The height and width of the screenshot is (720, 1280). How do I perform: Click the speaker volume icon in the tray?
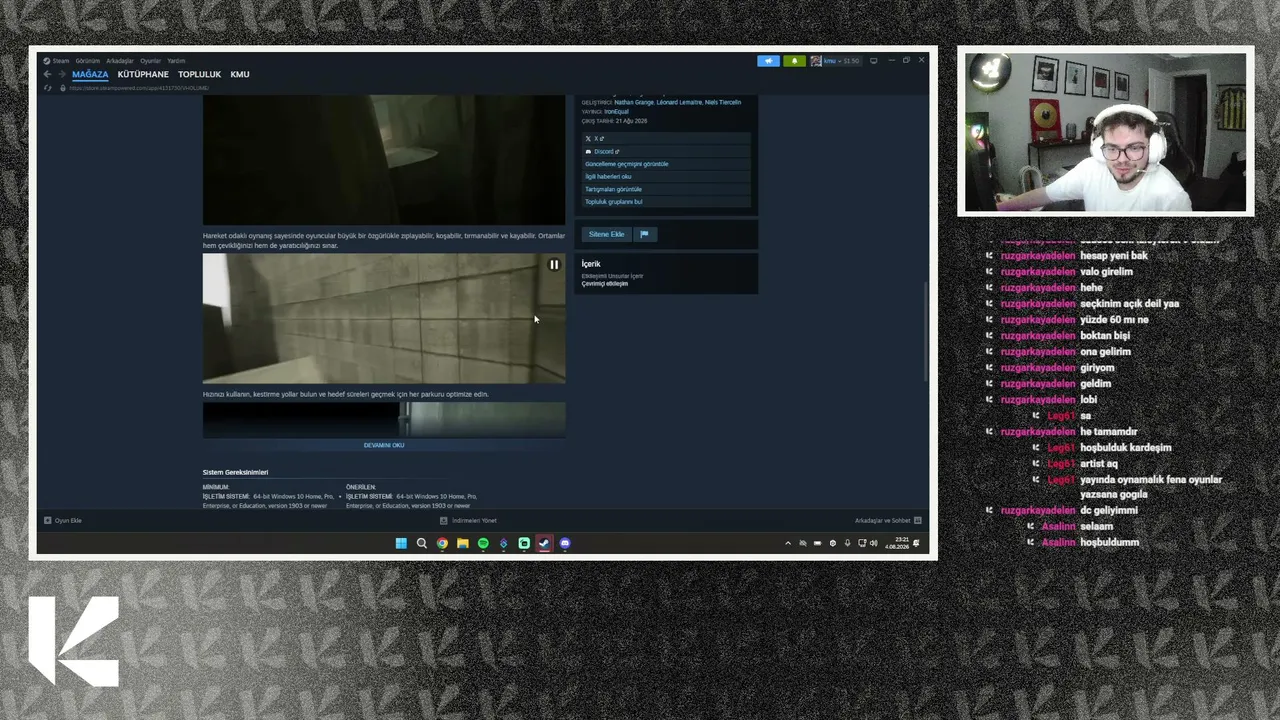[x=874, y=543]
